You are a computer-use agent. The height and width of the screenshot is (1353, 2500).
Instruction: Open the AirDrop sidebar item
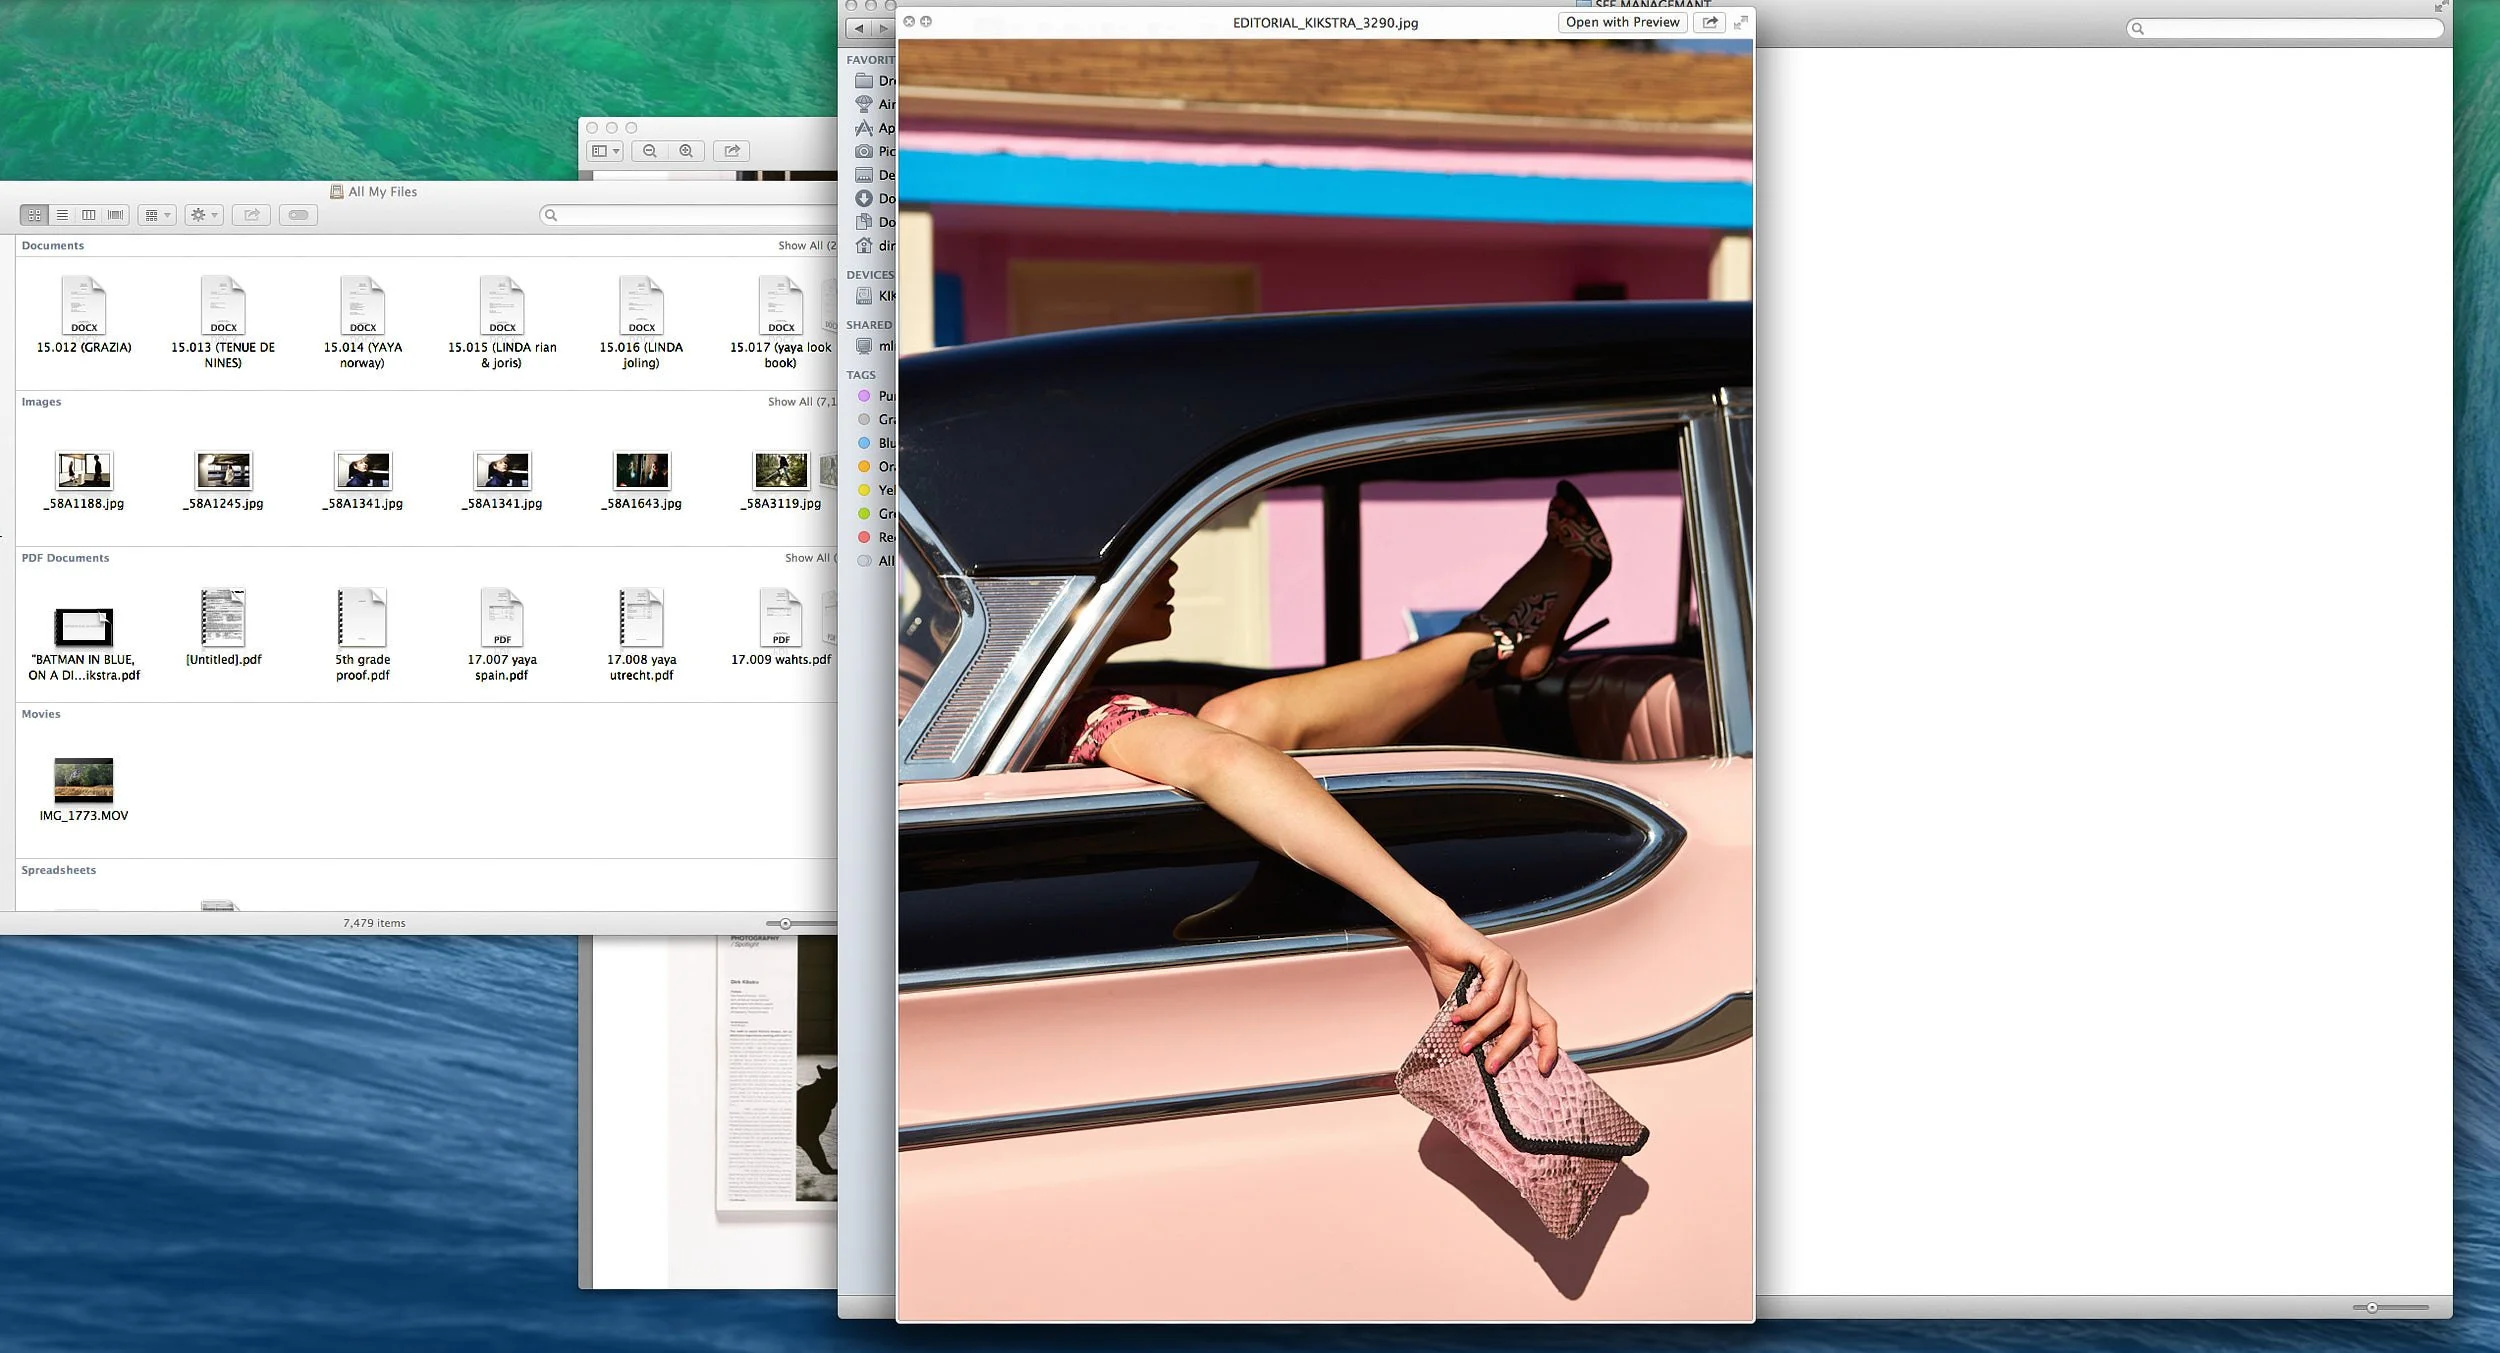[x=880, y=104]
